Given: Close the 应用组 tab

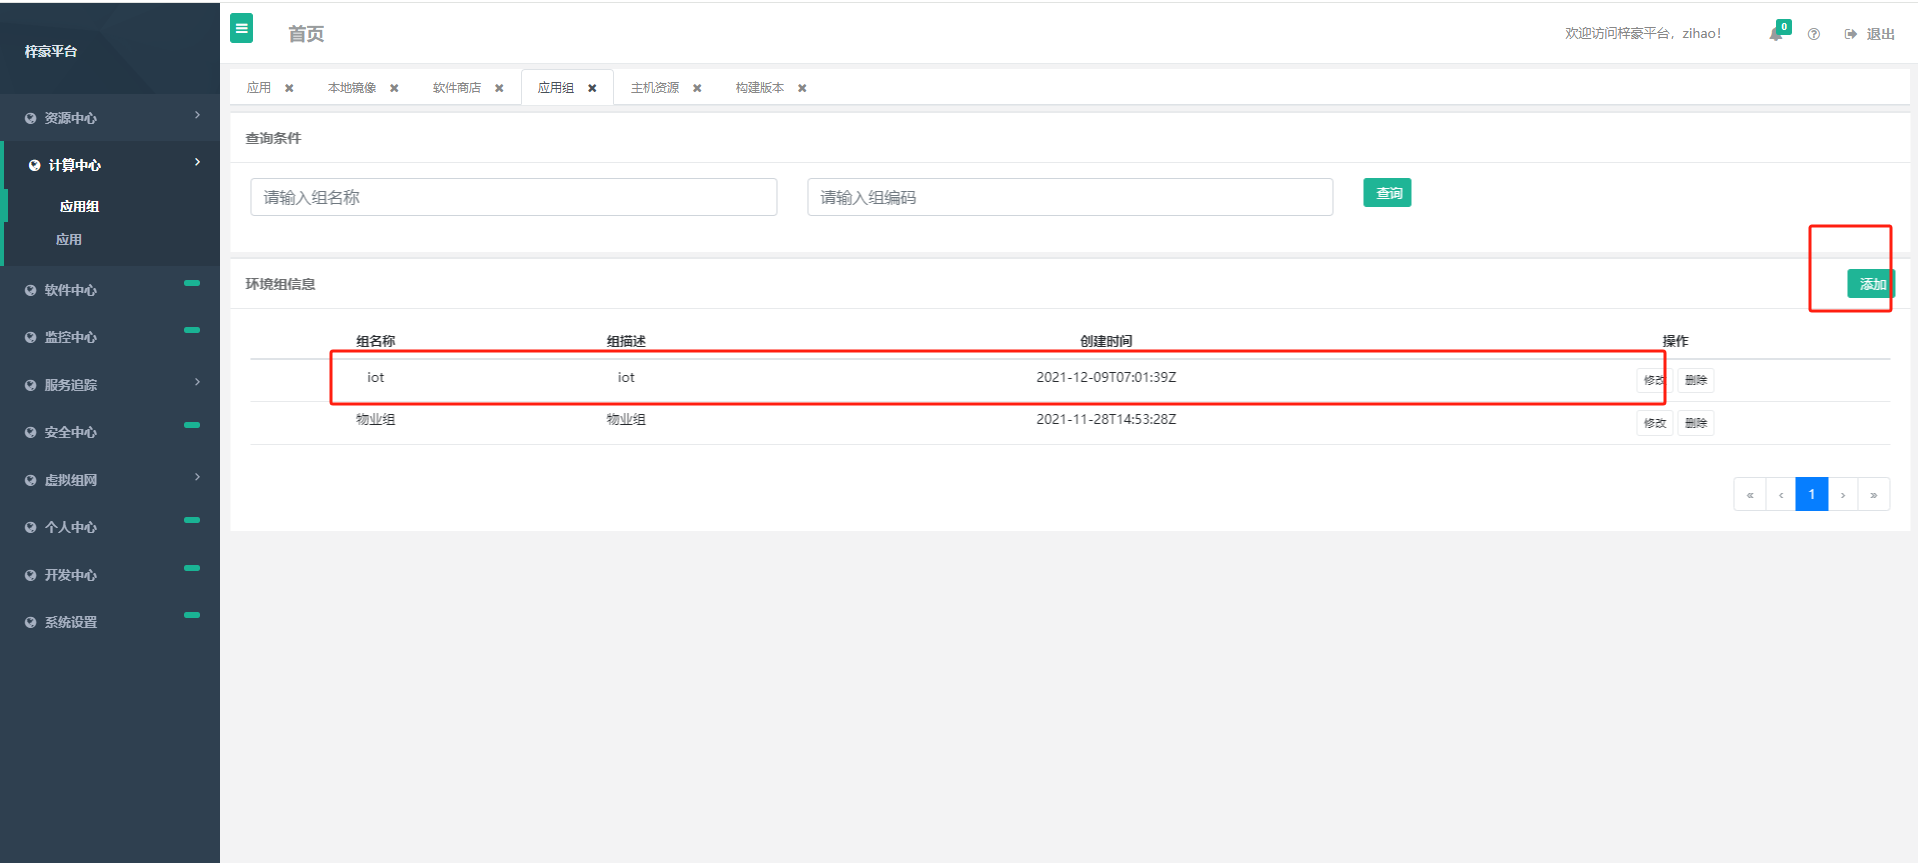Looking at the screenshot, I should (592, 88).
